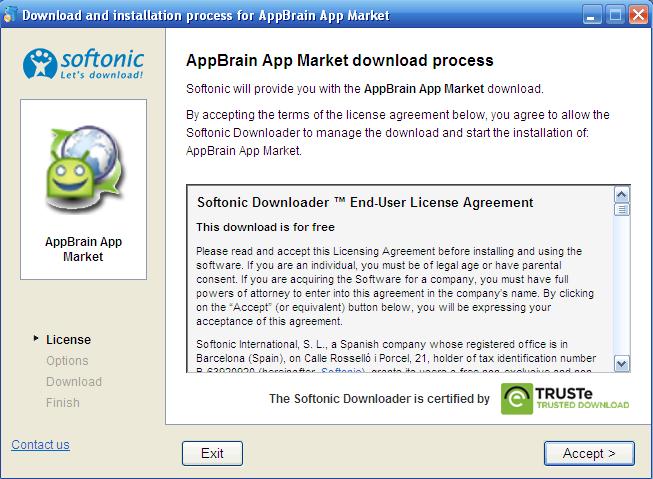653x479 pixels.
Task: Click inside the license agreement text box
Action: coord(400,290)
